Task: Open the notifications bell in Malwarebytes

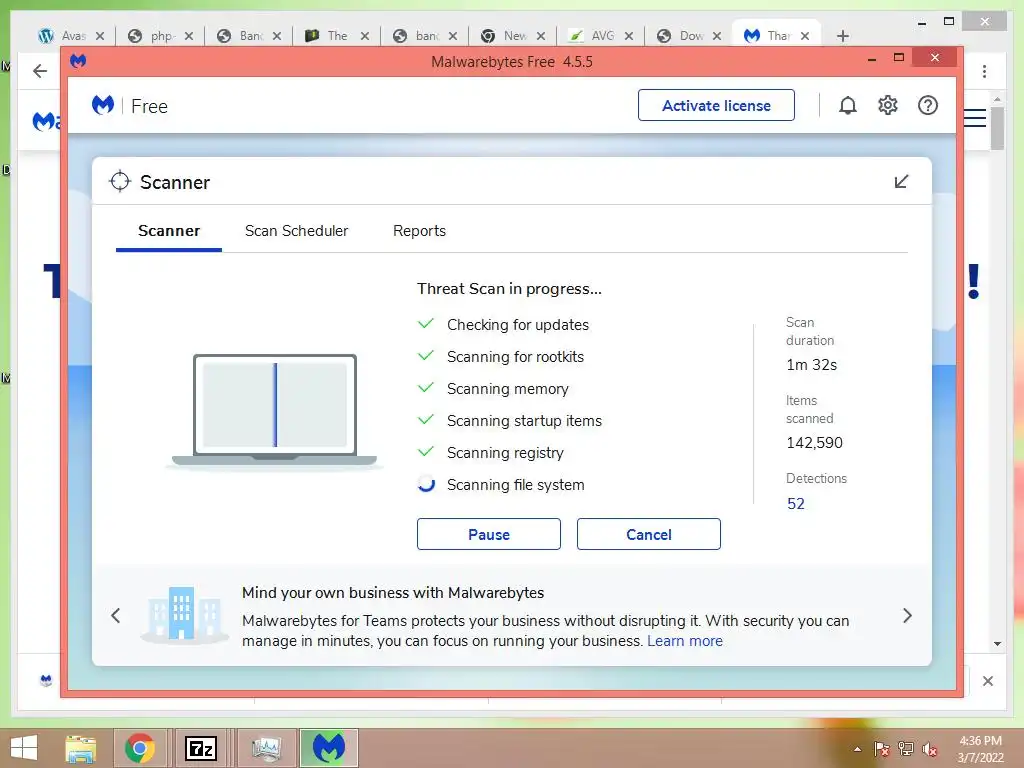Action: click(847, 105)
